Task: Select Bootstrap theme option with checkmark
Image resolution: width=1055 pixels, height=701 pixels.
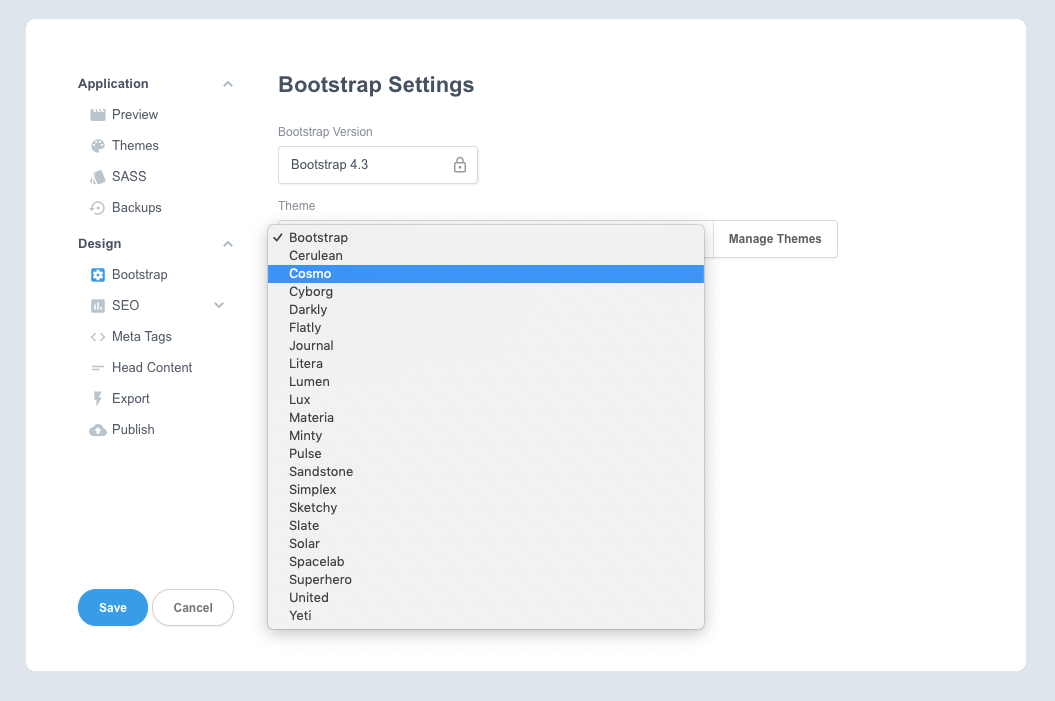Action: [486, 237]
